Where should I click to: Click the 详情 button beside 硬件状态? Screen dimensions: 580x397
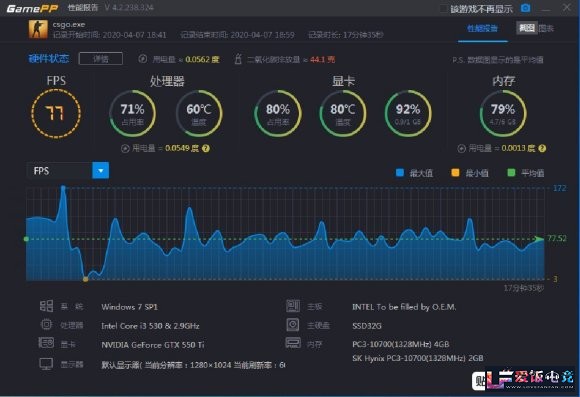101,59
